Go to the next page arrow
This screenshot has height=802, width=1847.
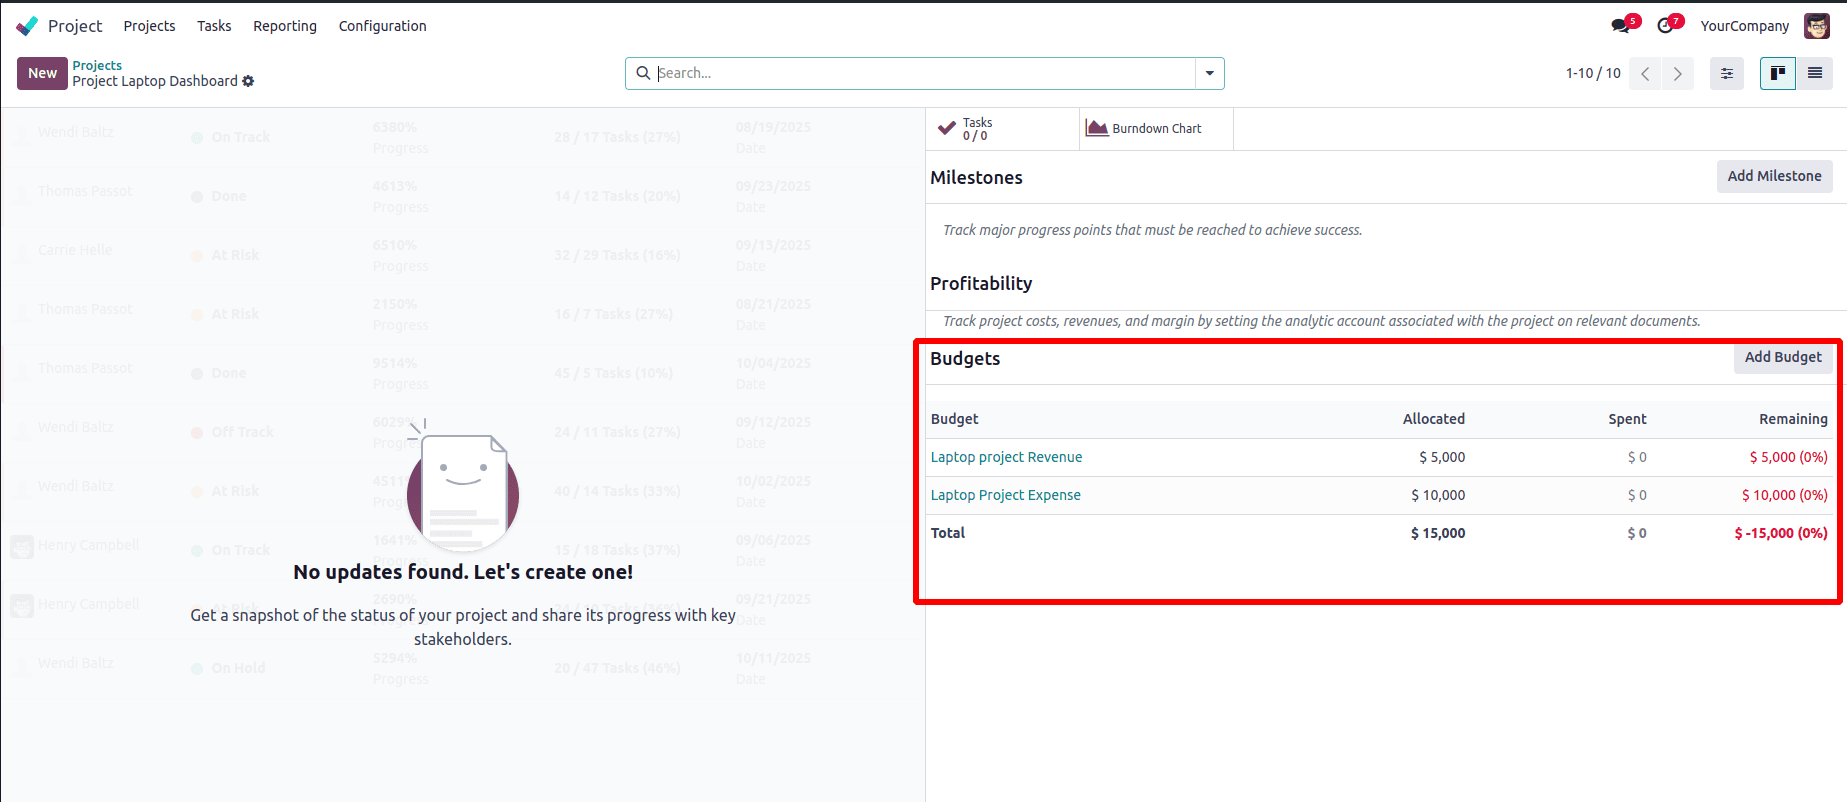point(1678,73)
